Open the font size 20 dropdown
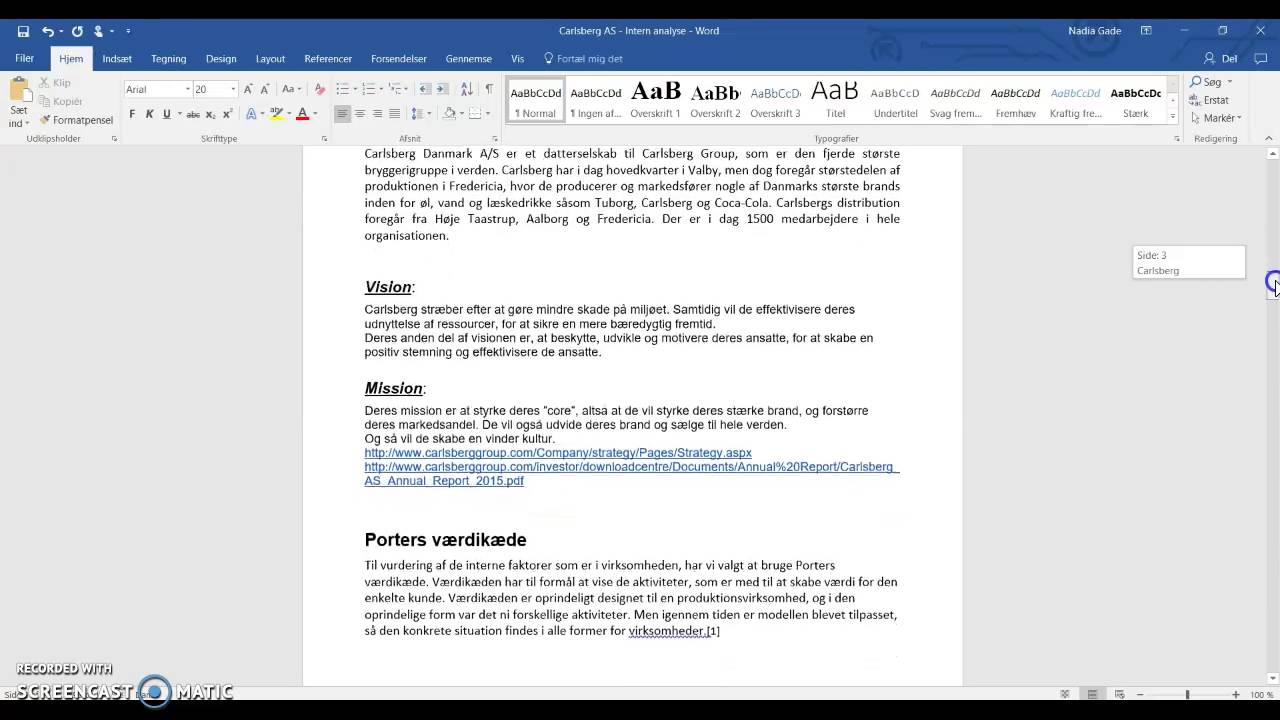This screenshot has height=720, width=1280. point(233,89)
